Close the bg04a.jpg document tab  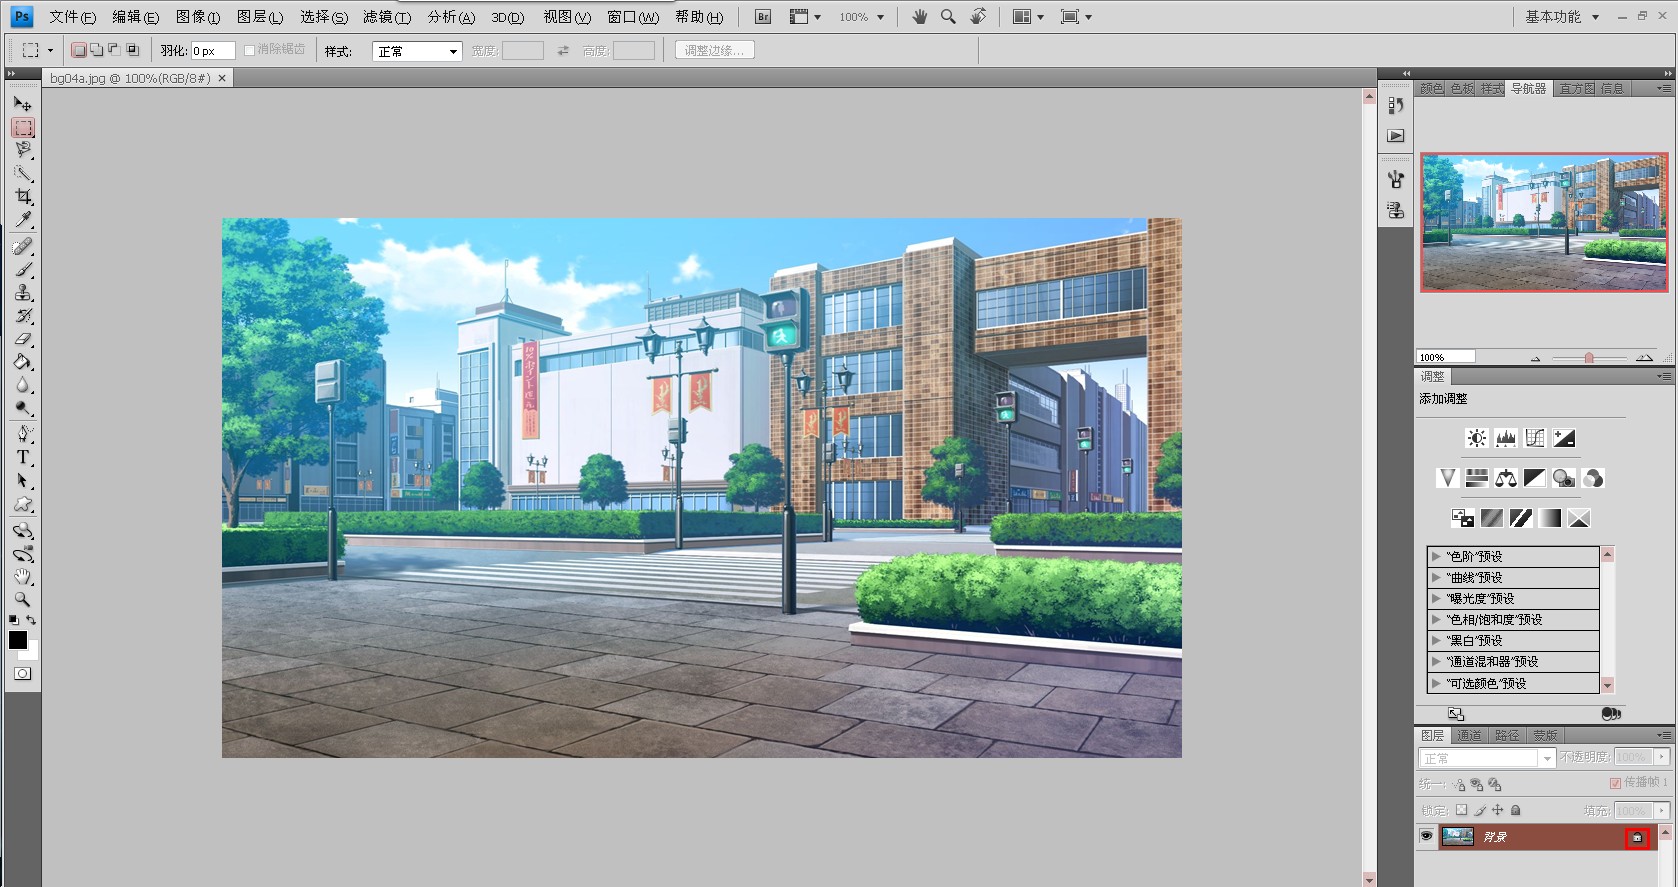[x=222, y=78]
